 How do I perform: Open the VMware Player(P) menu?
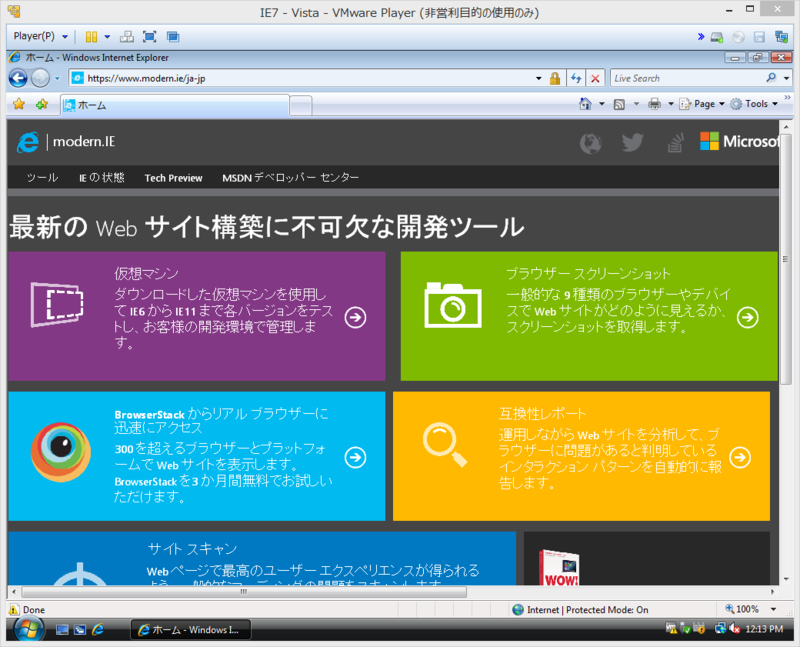click(40, 36)
